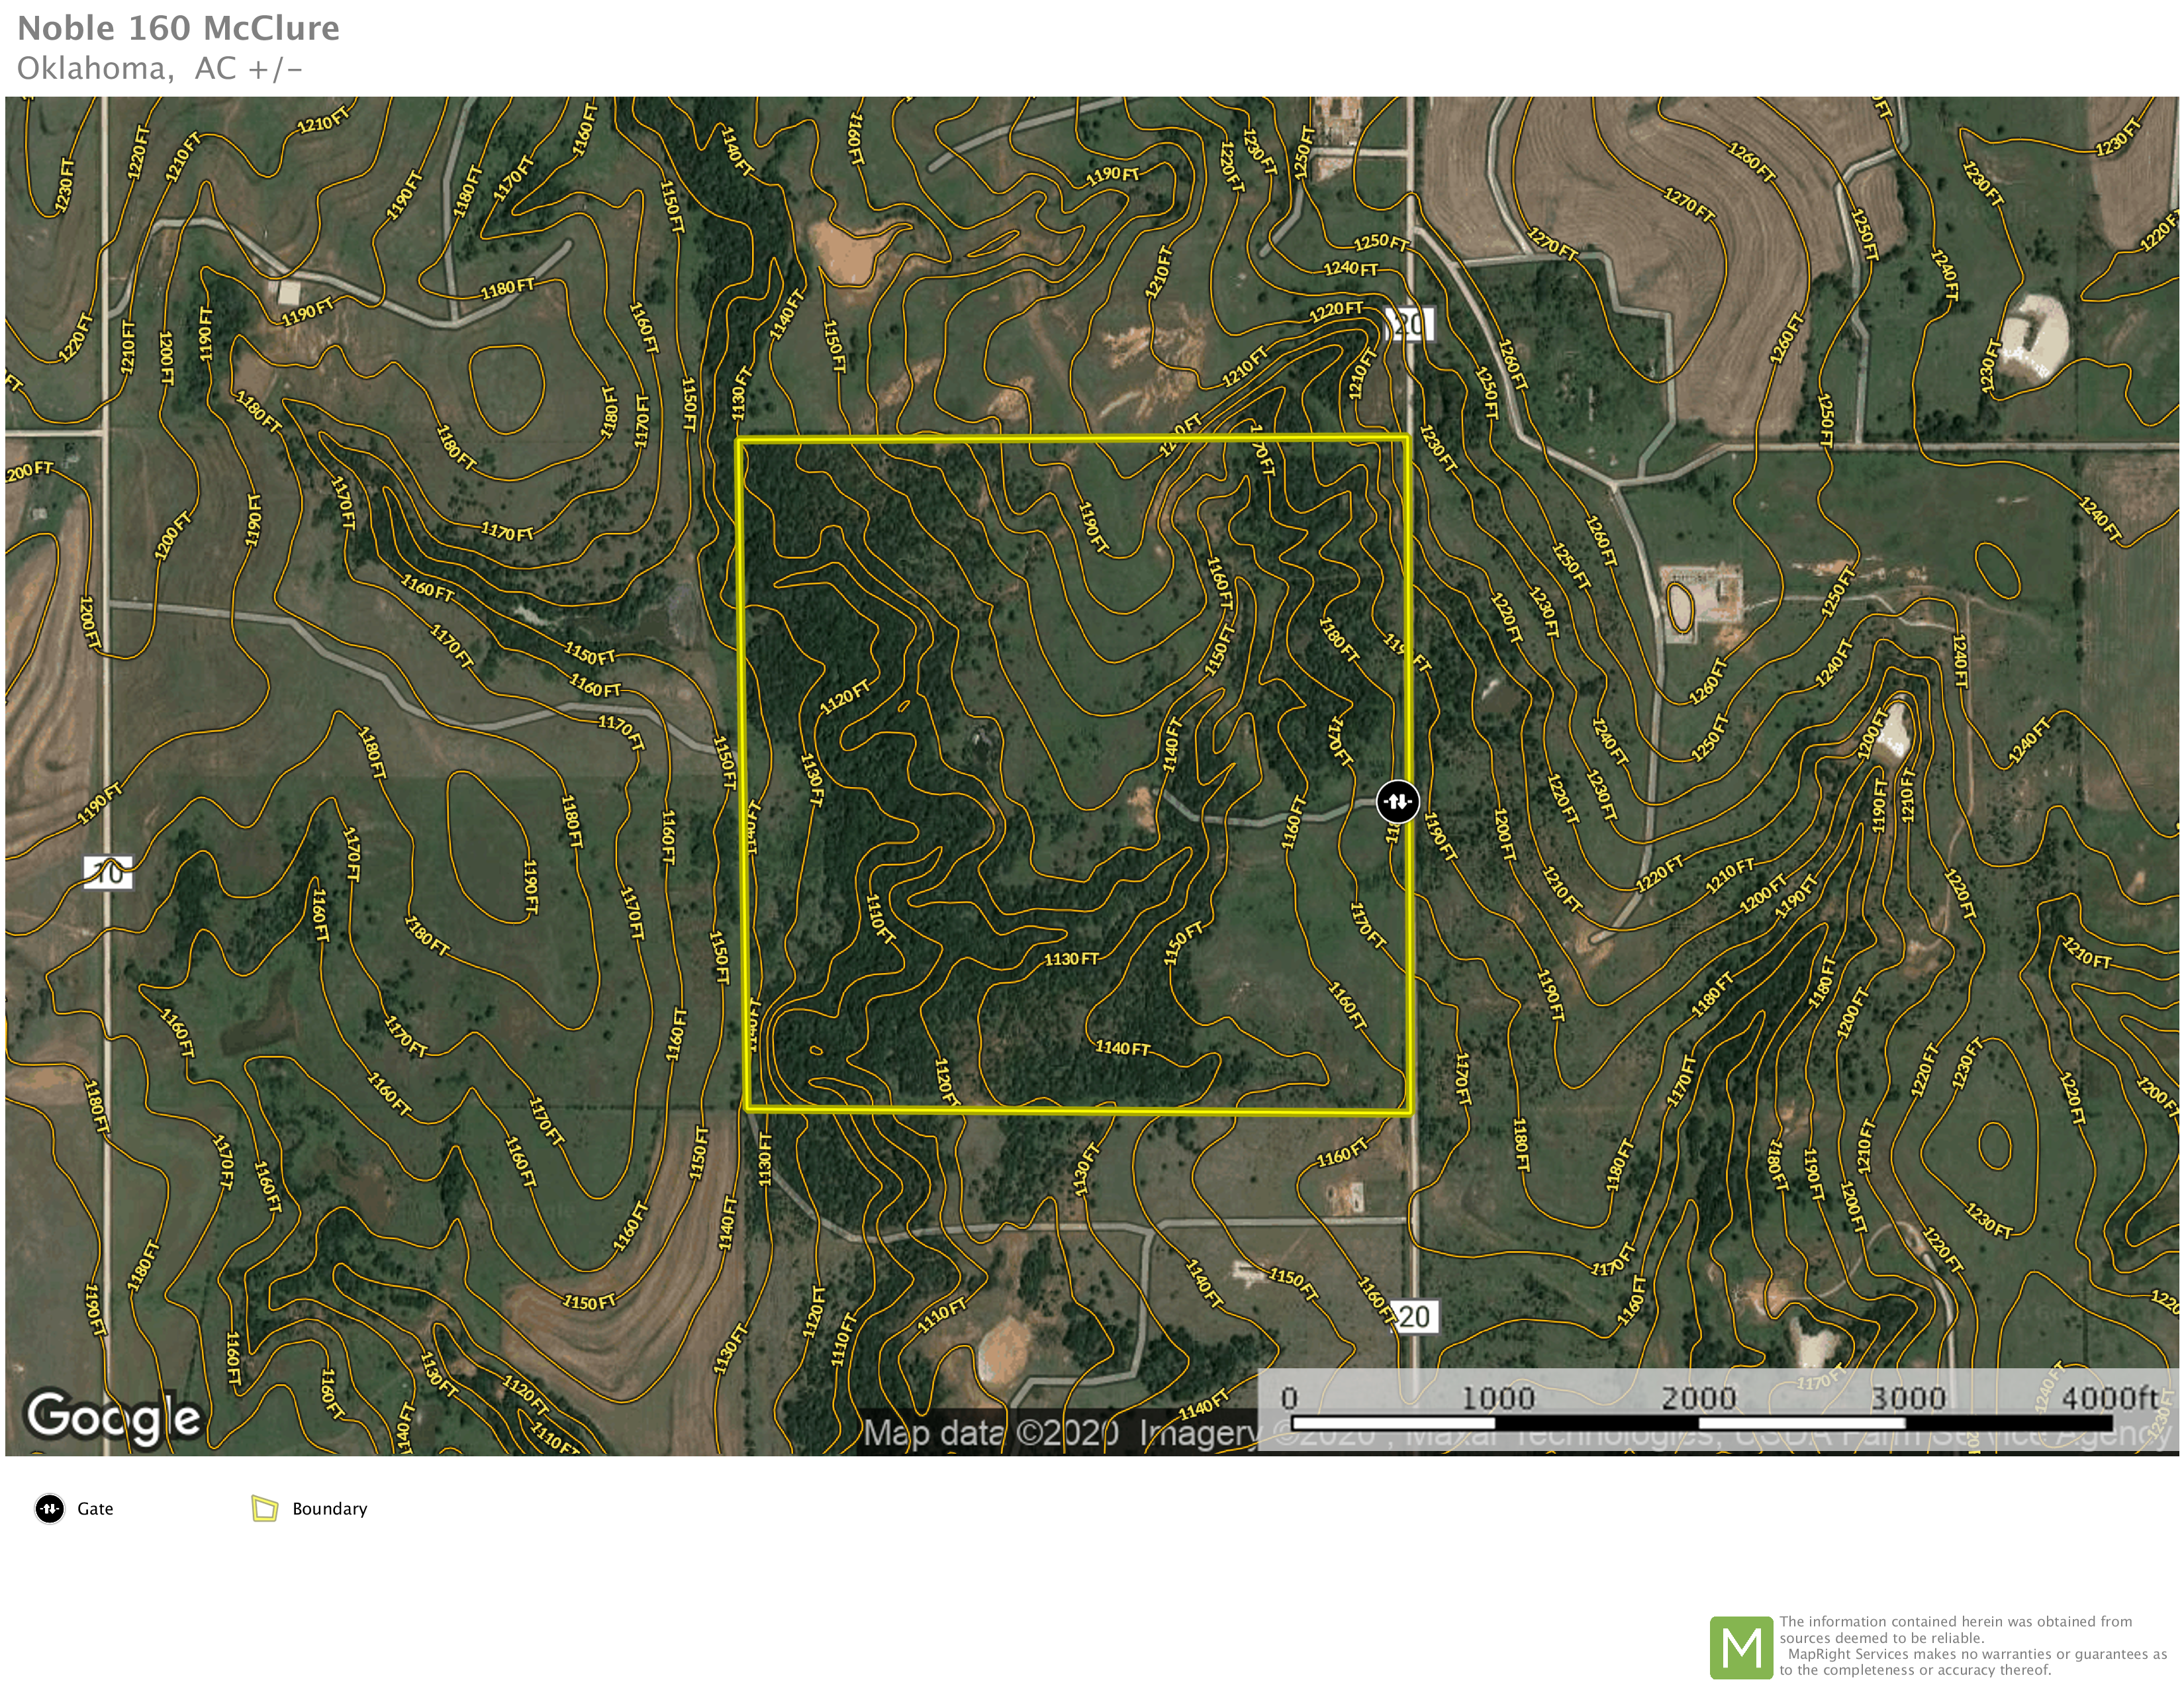Click the route 70 shield on the west road
Viewport: 2184px width, 1688px height.
[x=108, y=872]
